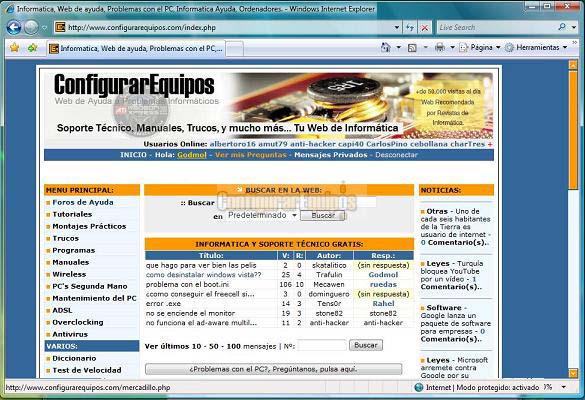Click the Refresh page icon
The width and height of the screenshot is (585, 400).
coord(410,28)
